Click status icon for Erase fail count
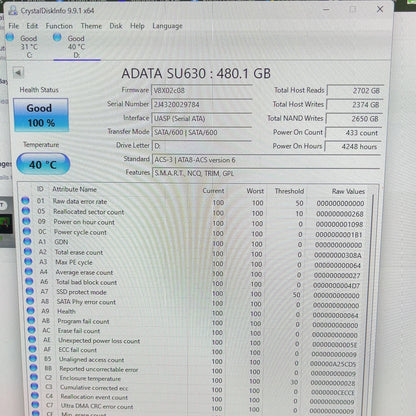 [32, 330]
